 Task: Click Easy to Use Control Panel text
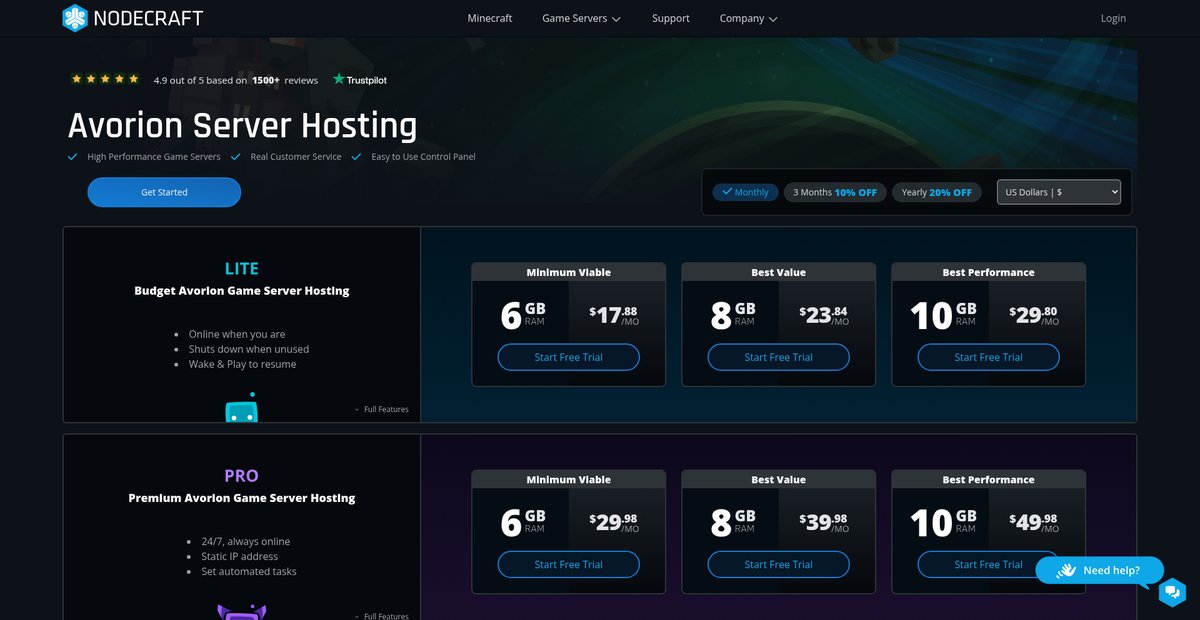423,157
